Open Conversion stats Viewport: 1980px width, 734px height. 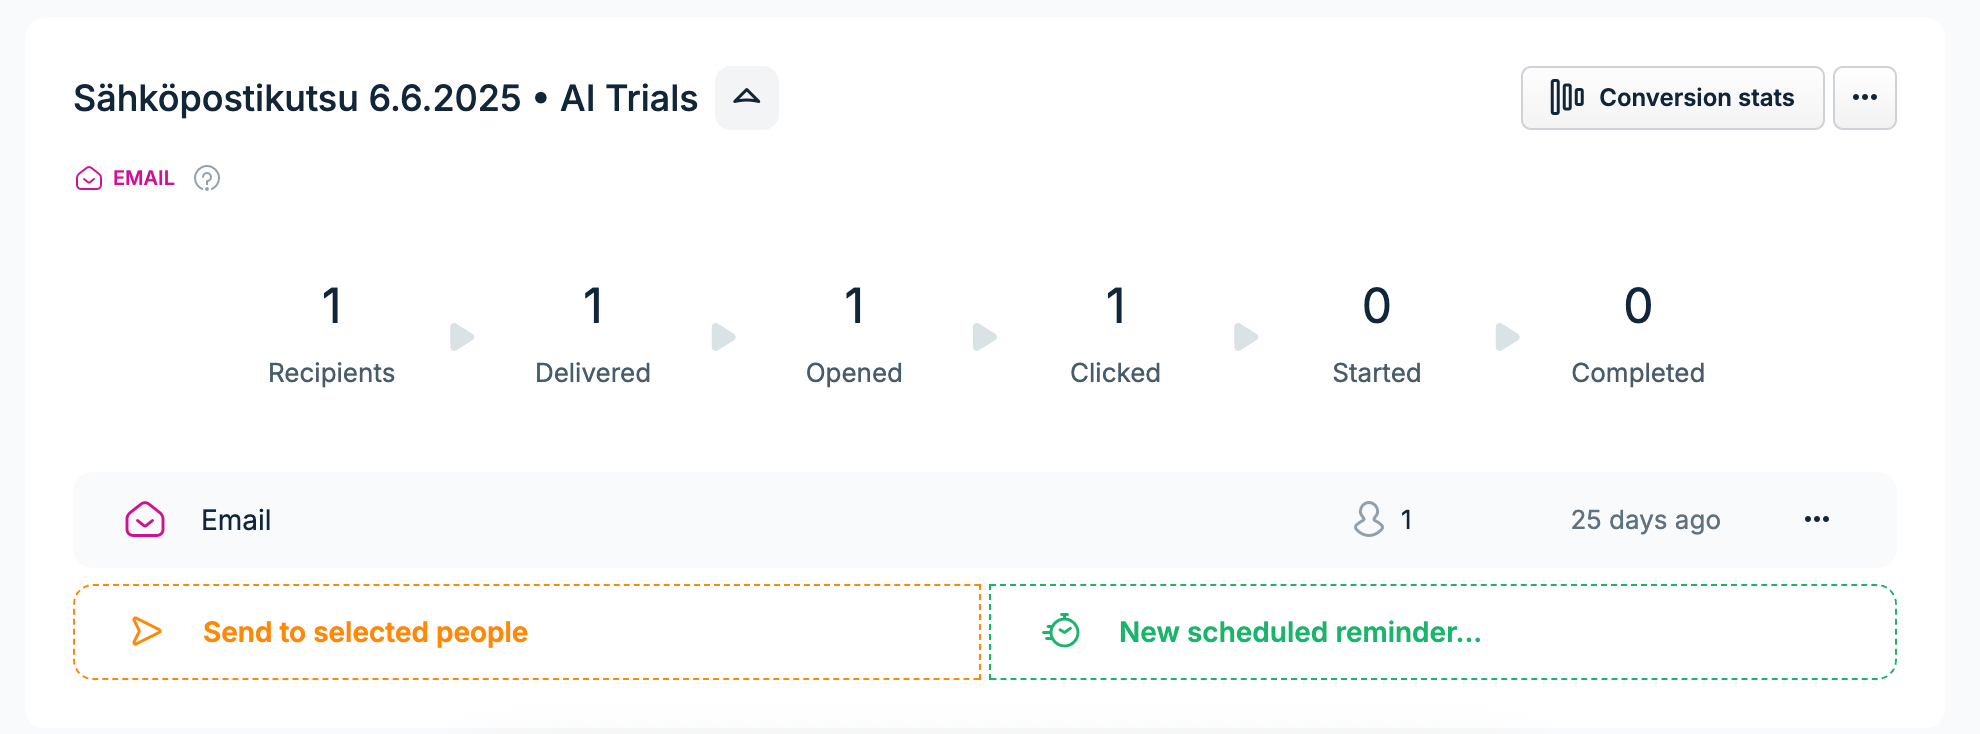coord(1672,98)
